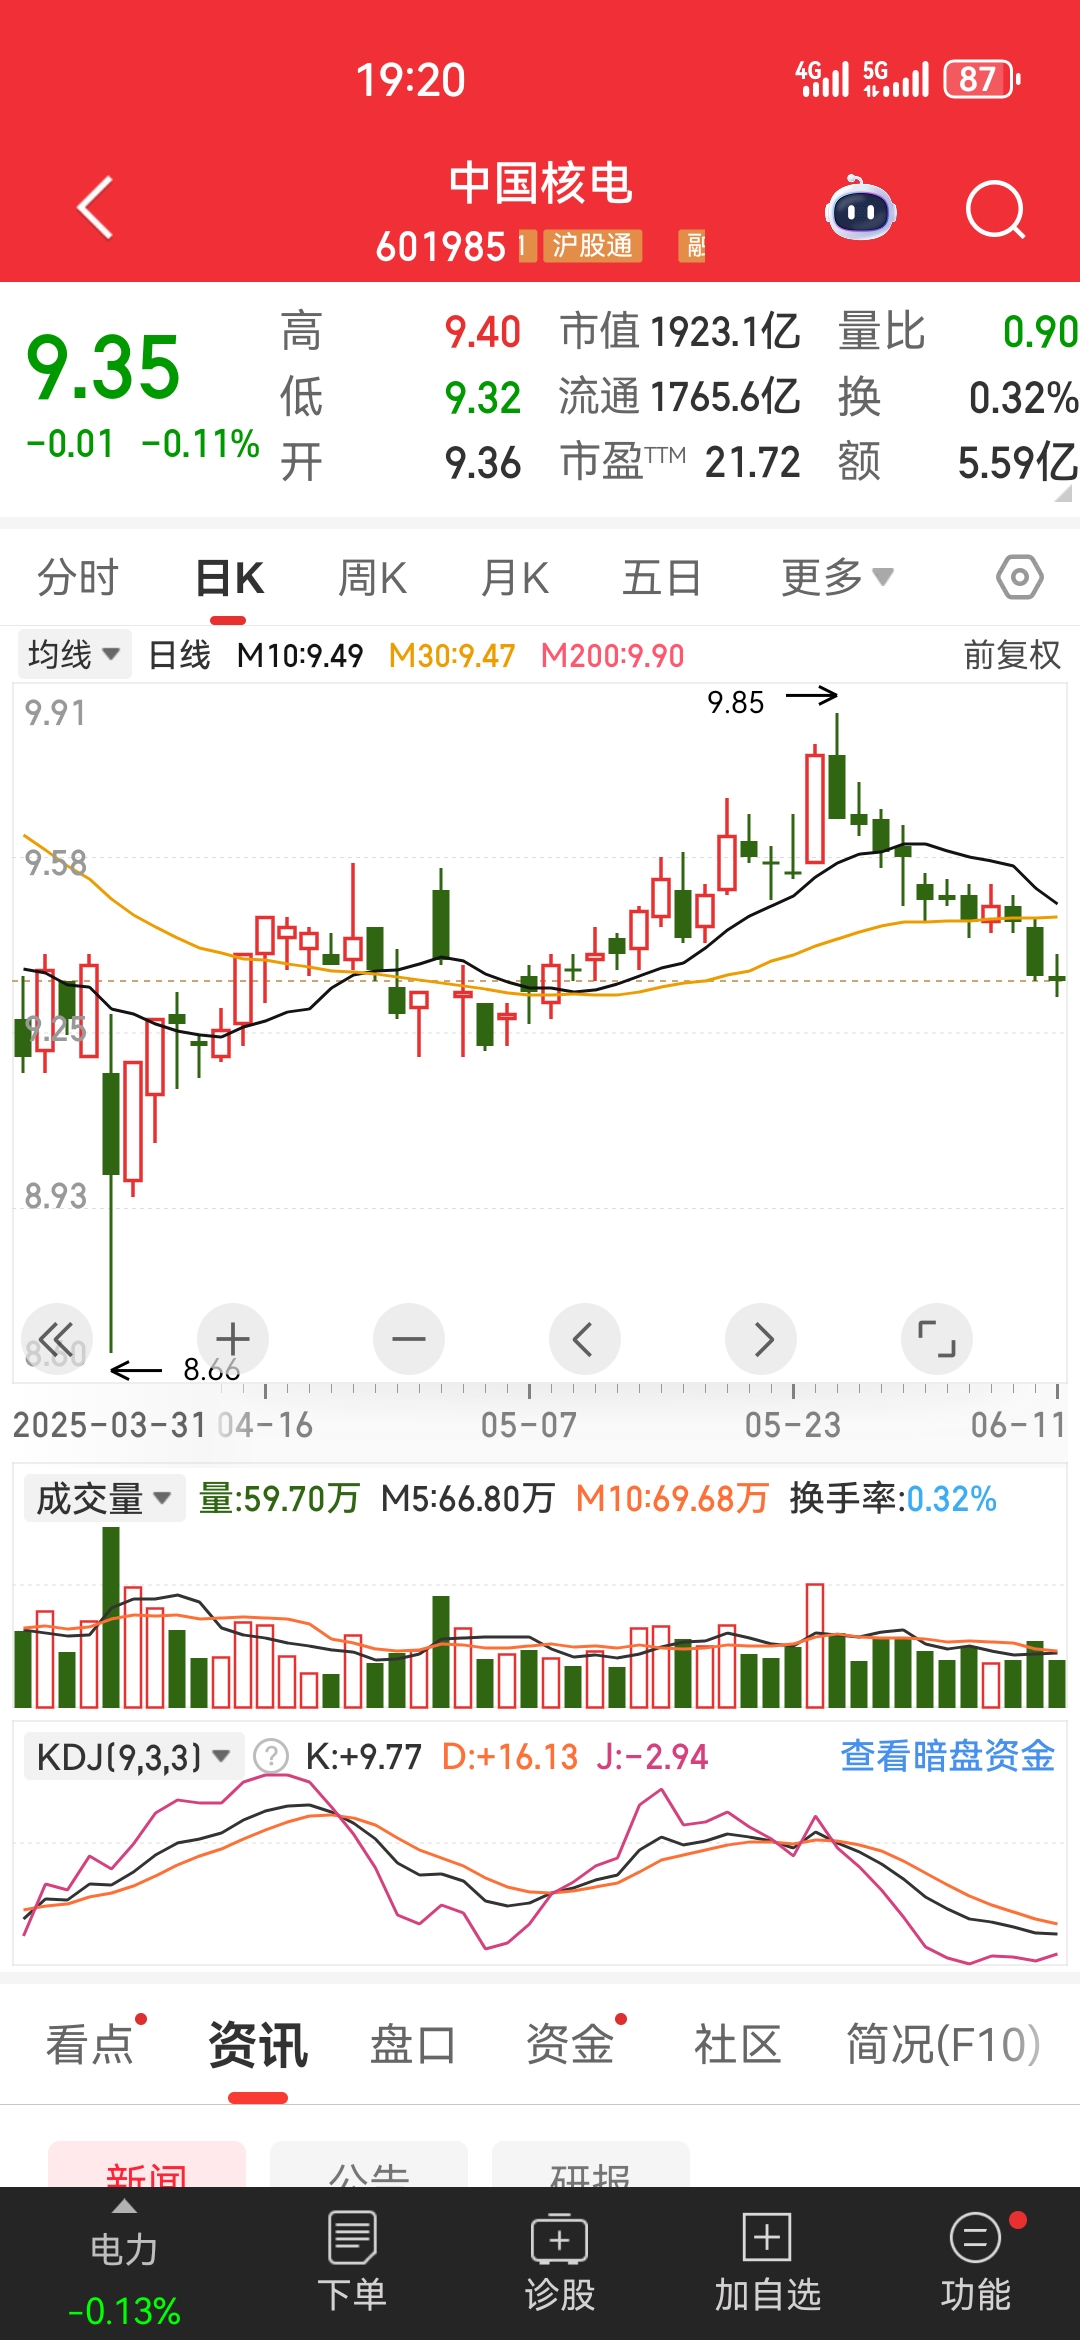The height and width of the screenshot is (2340, 1080).
Task: Open the KDJ(9,3,3) indicator dropdown
Action: pyautogui.click(x=133, y=1756)
